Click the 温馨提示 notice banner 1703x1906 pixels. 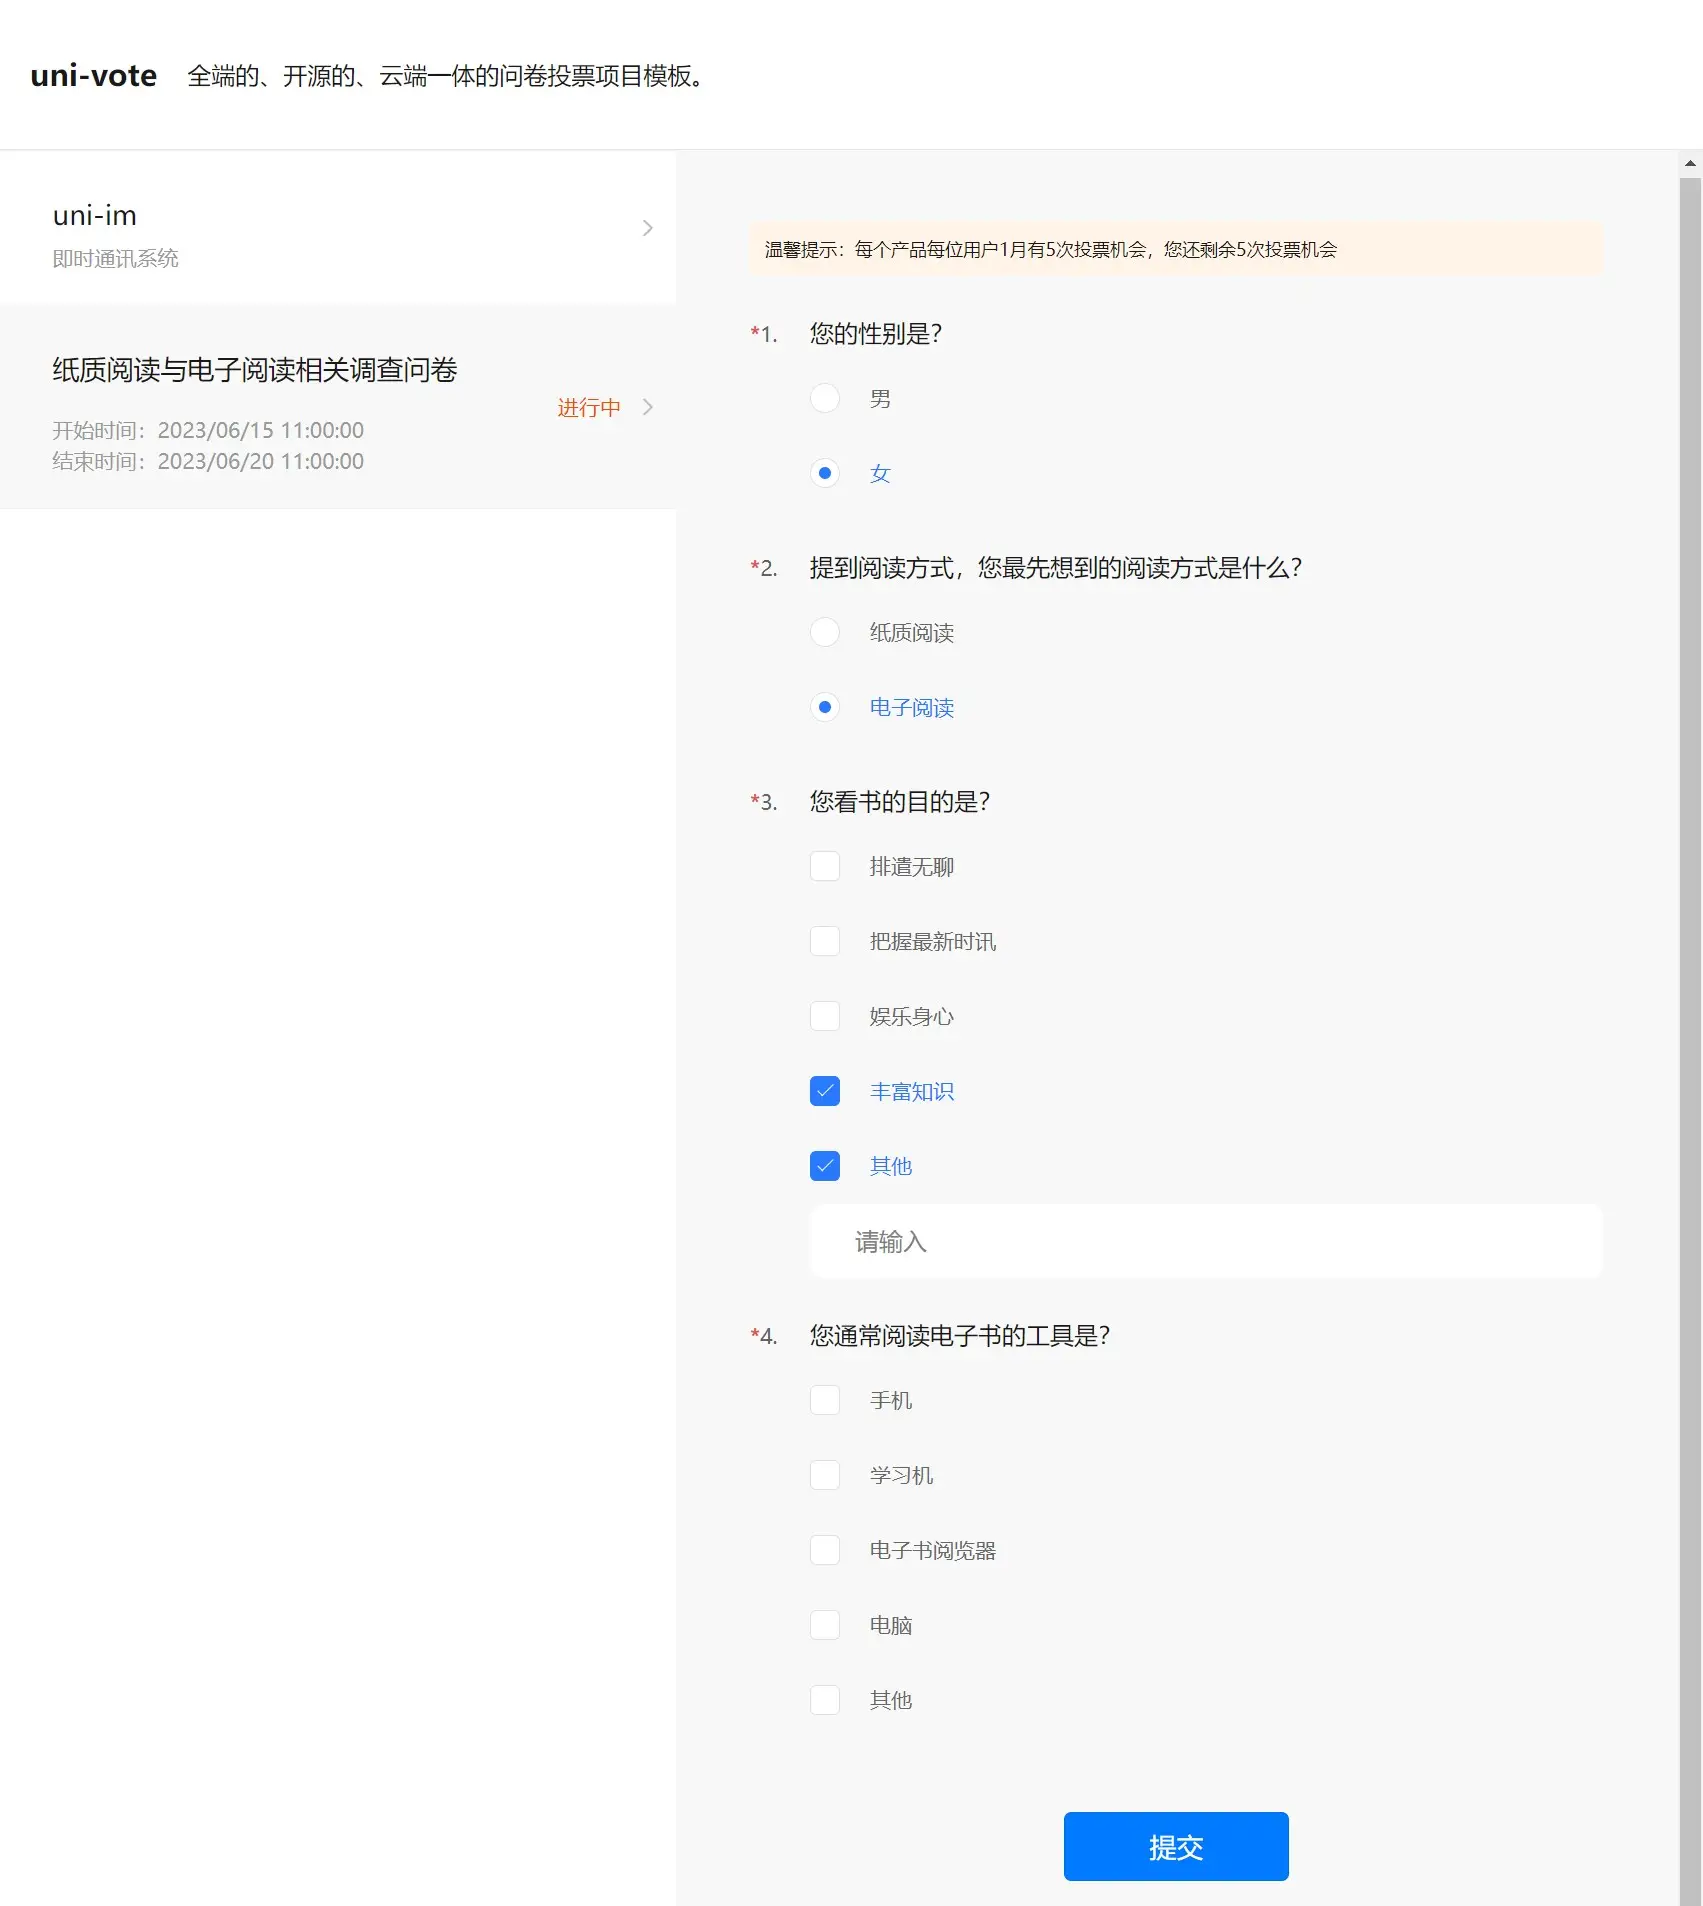[1176, 249]
